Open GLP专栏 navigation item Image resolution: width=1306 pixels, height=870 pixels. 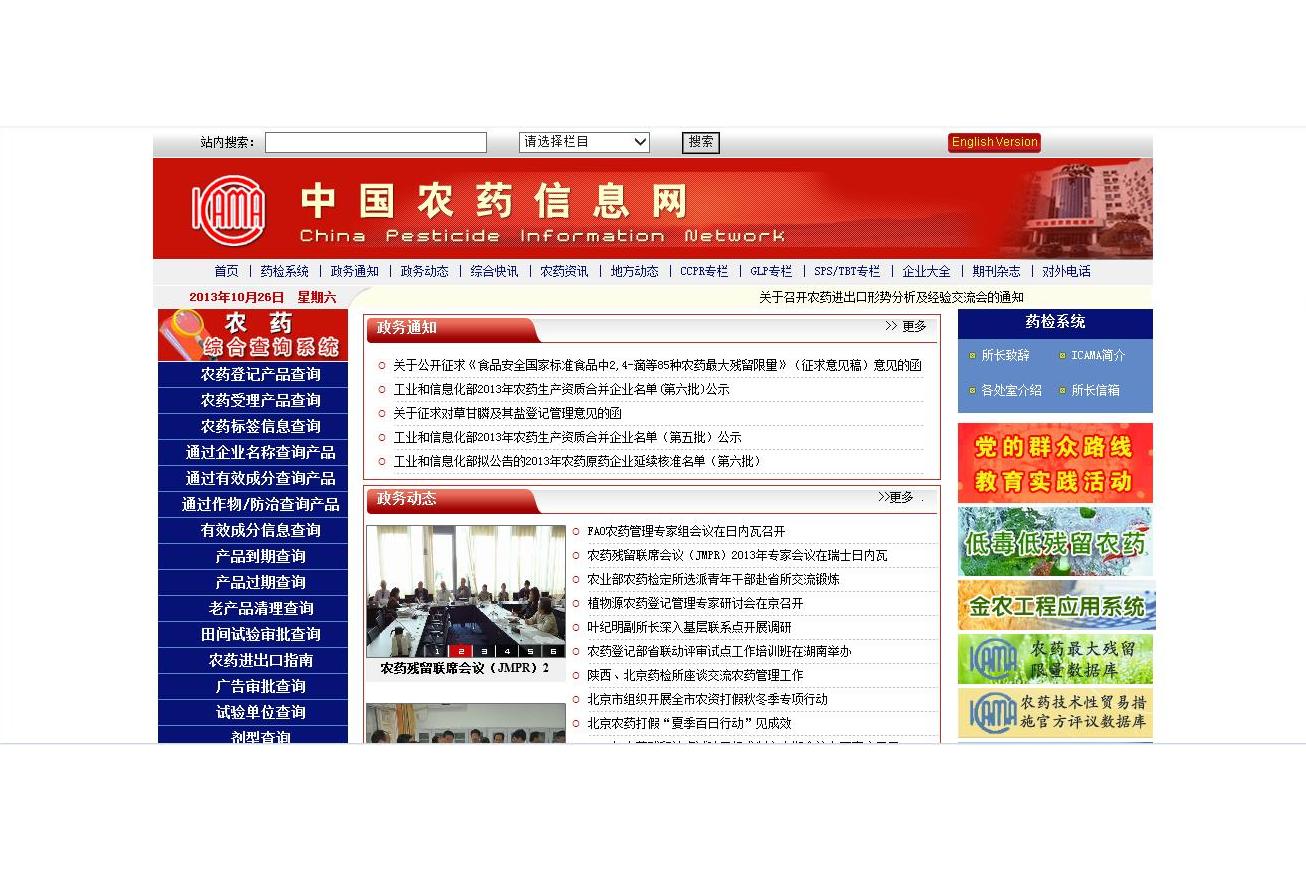click(771, 271)
